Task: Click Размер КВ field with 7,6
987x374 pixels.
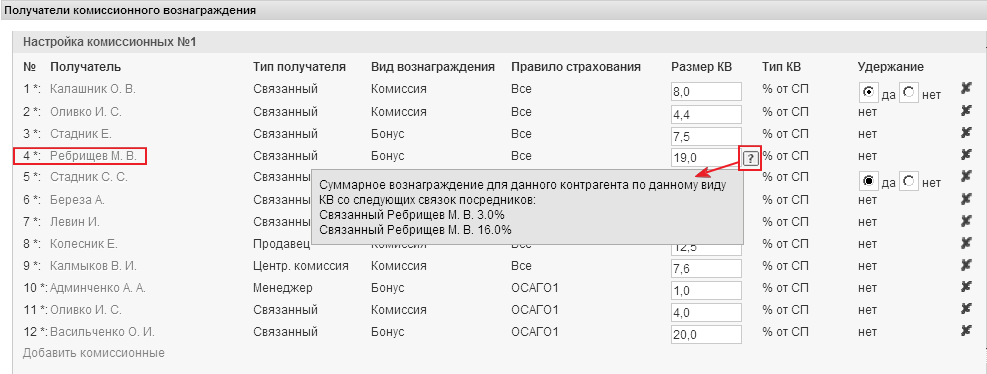Action: 706,269
